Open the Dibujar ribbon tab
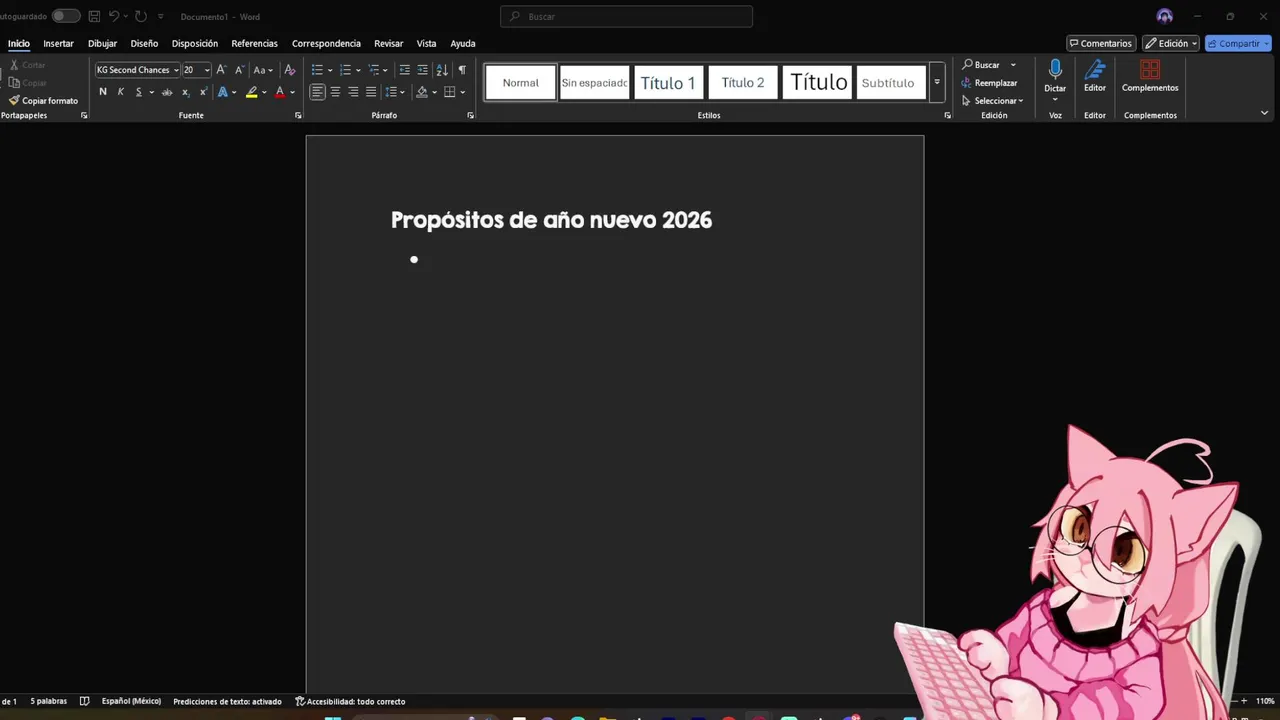The width and height of the screenshot is (1280, 720). [102, 43]
